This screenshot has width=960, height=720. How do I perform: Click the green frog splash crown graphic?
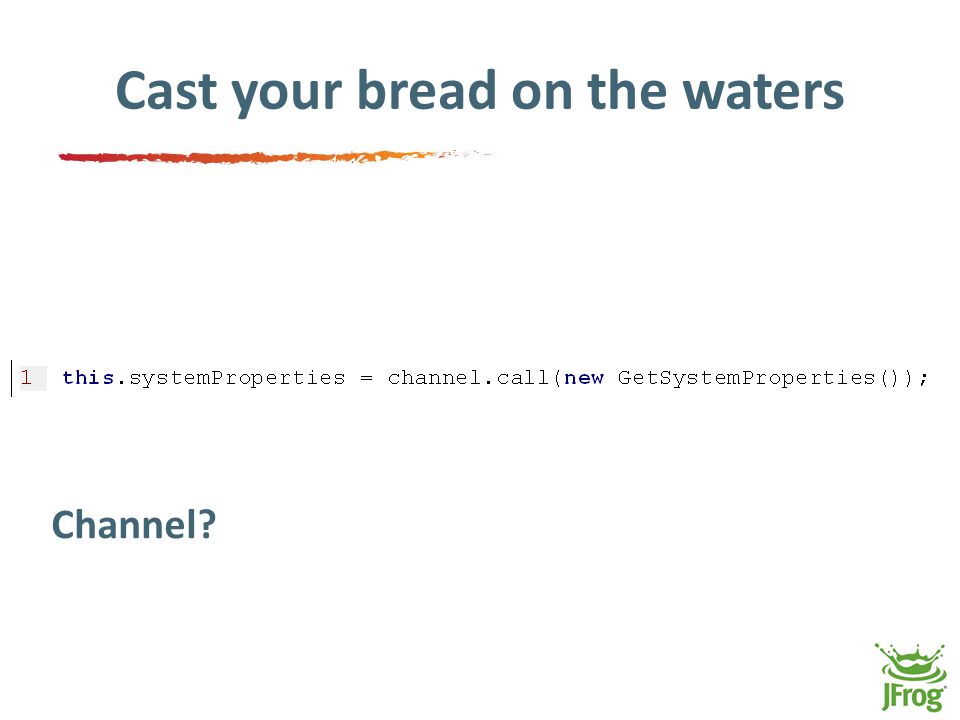[909, 662]
